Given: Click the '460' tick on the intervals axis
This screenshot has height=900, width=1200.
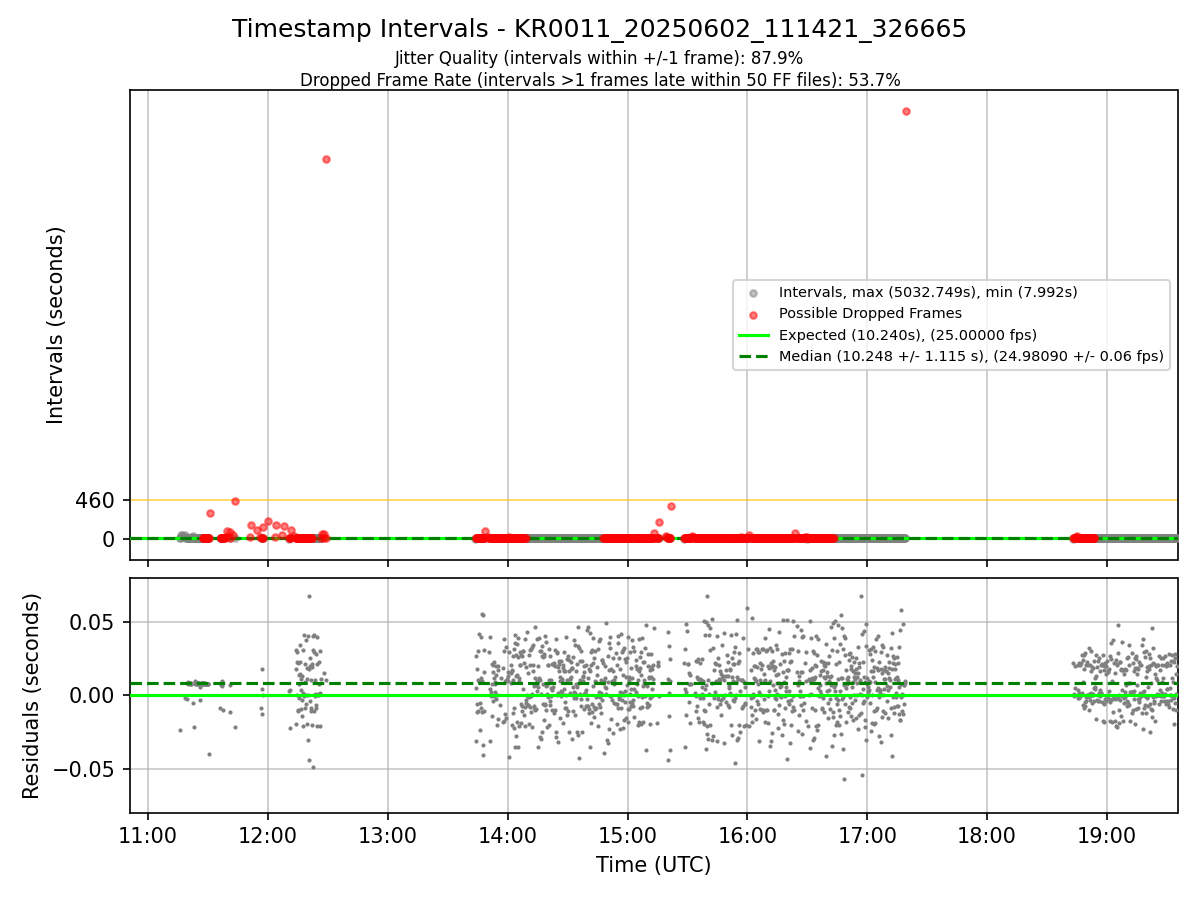Looking at the screenshot, I should click(95, 500).
